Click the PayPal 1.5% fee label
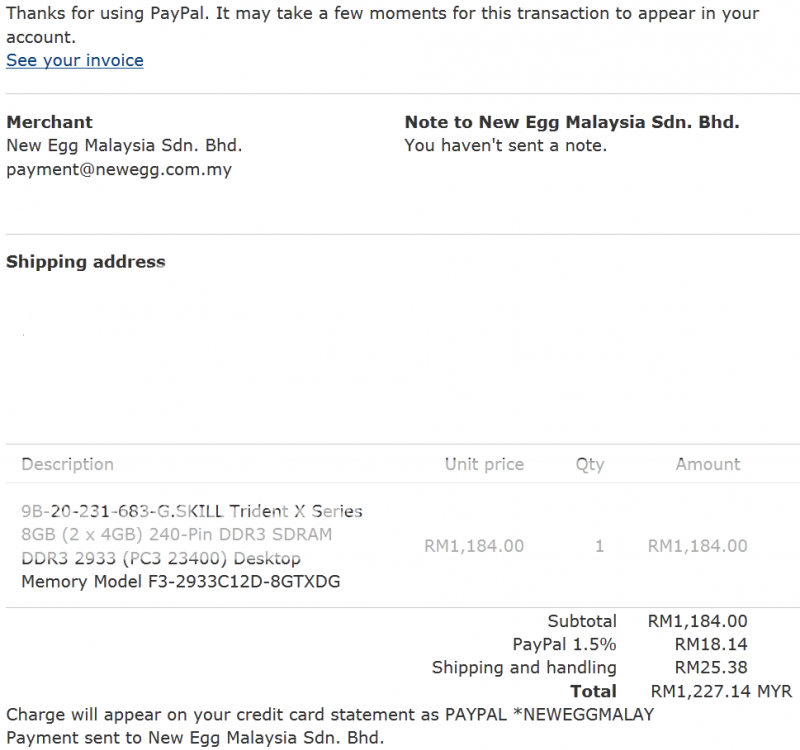The image size is (800, 750). coord(564,645)
